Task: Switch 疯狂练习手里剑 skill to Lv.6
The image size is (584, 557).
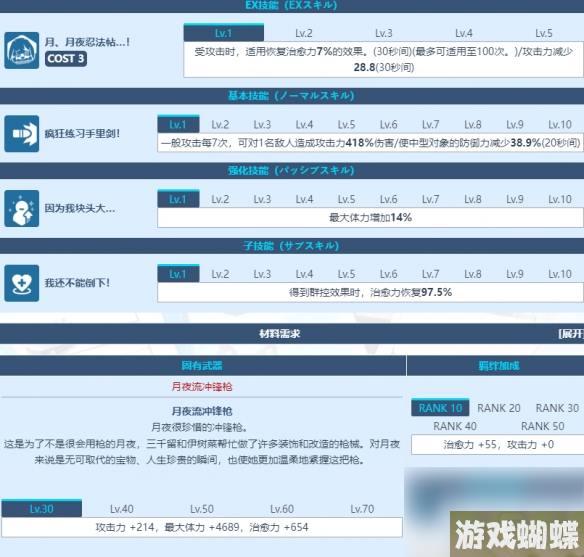Action: tap(388, 124)
